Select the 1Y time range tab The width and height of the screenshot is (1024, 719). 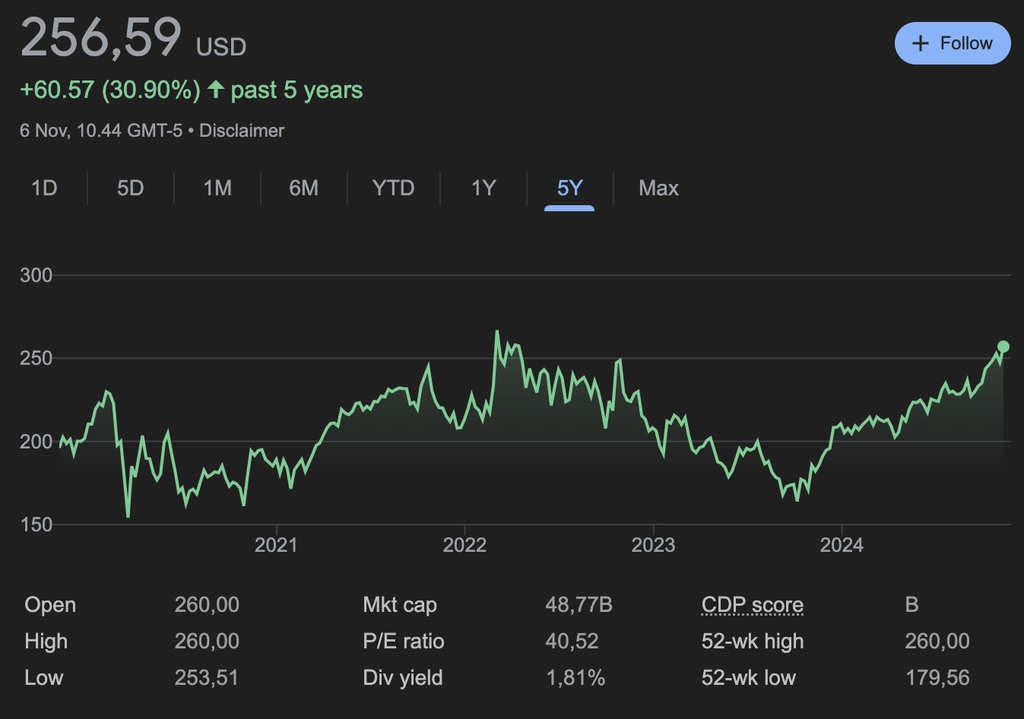(483, 188)
